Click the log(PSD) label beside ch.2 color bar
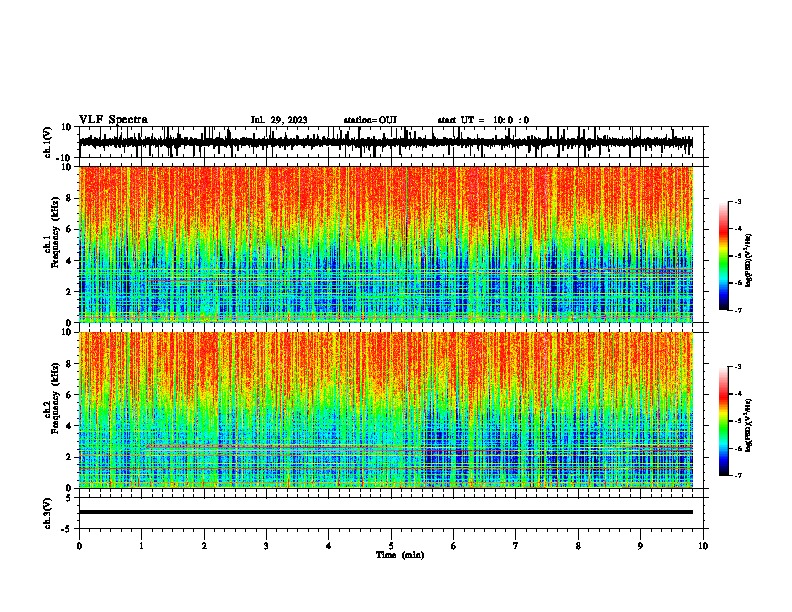The image size is (792, 612). tap(749, 426)
